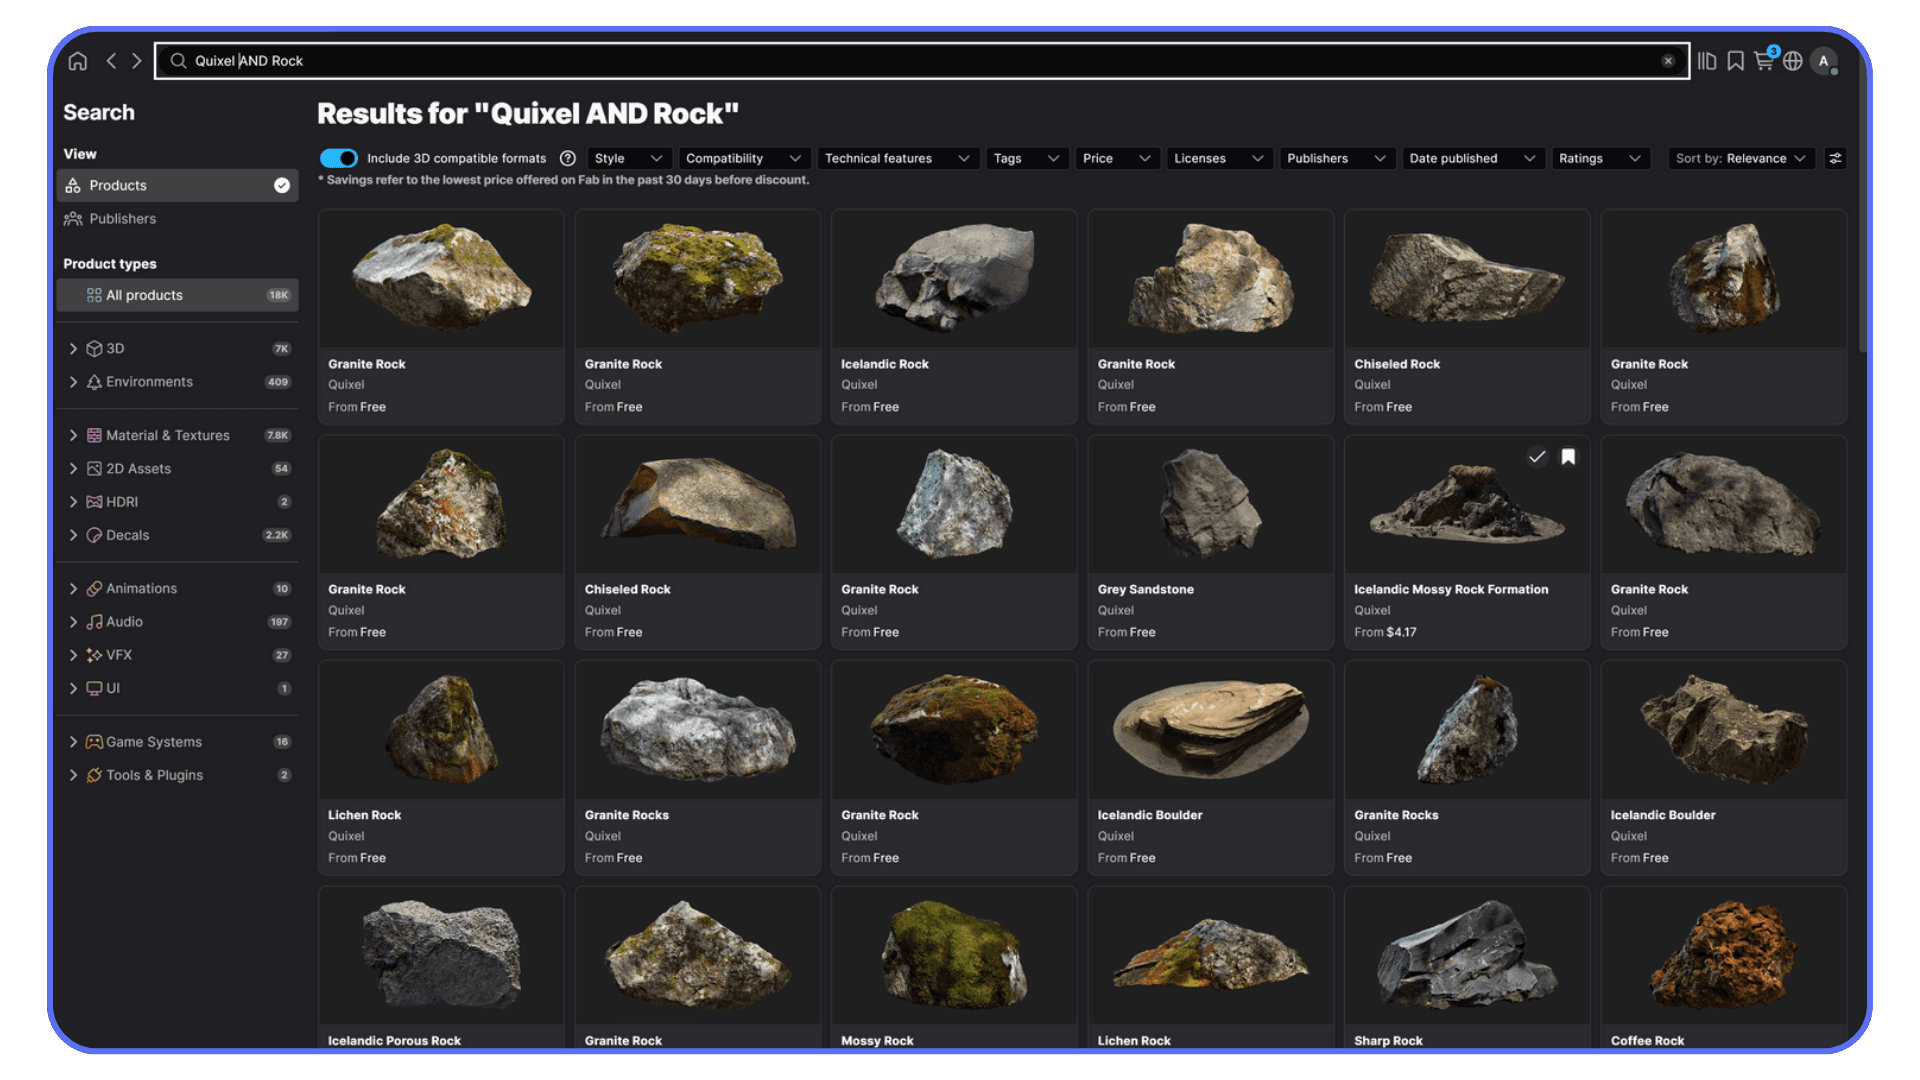Open Icelandic Mossy Rock Formation title

tap(1451, 590)
